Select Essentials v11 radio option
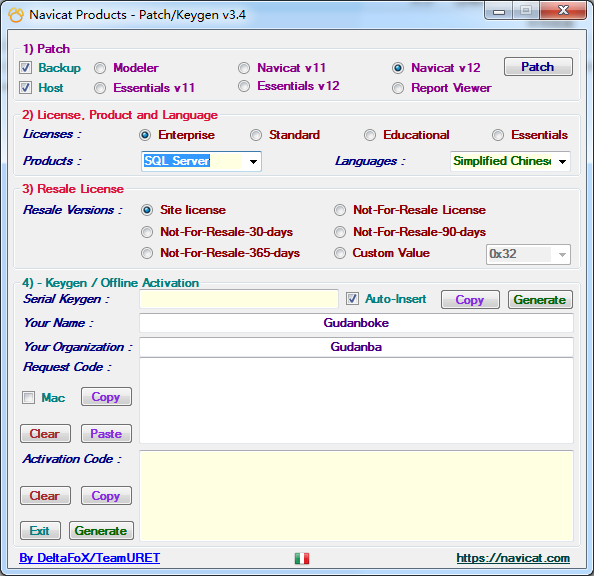This screenshot has height=576, width=594. [x=100, y=88]
